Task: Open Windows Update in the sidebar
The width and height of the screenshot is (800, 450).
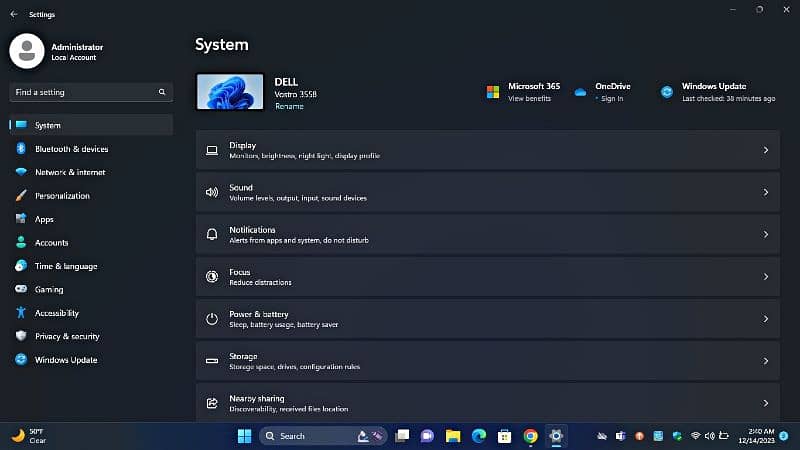Action: coord(66,360)
